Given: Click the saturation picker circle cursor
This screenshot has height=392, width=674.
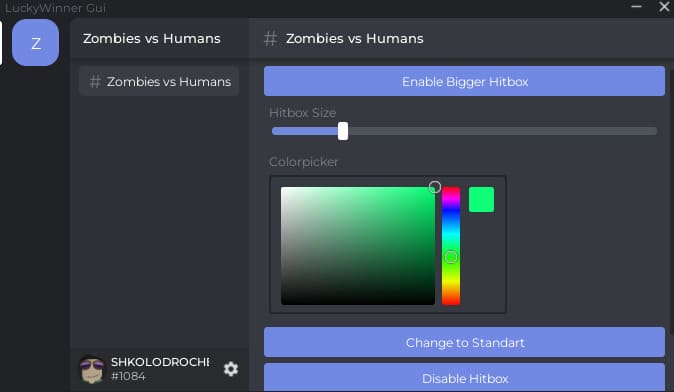Looking at the screenshot, I should 435,187.
